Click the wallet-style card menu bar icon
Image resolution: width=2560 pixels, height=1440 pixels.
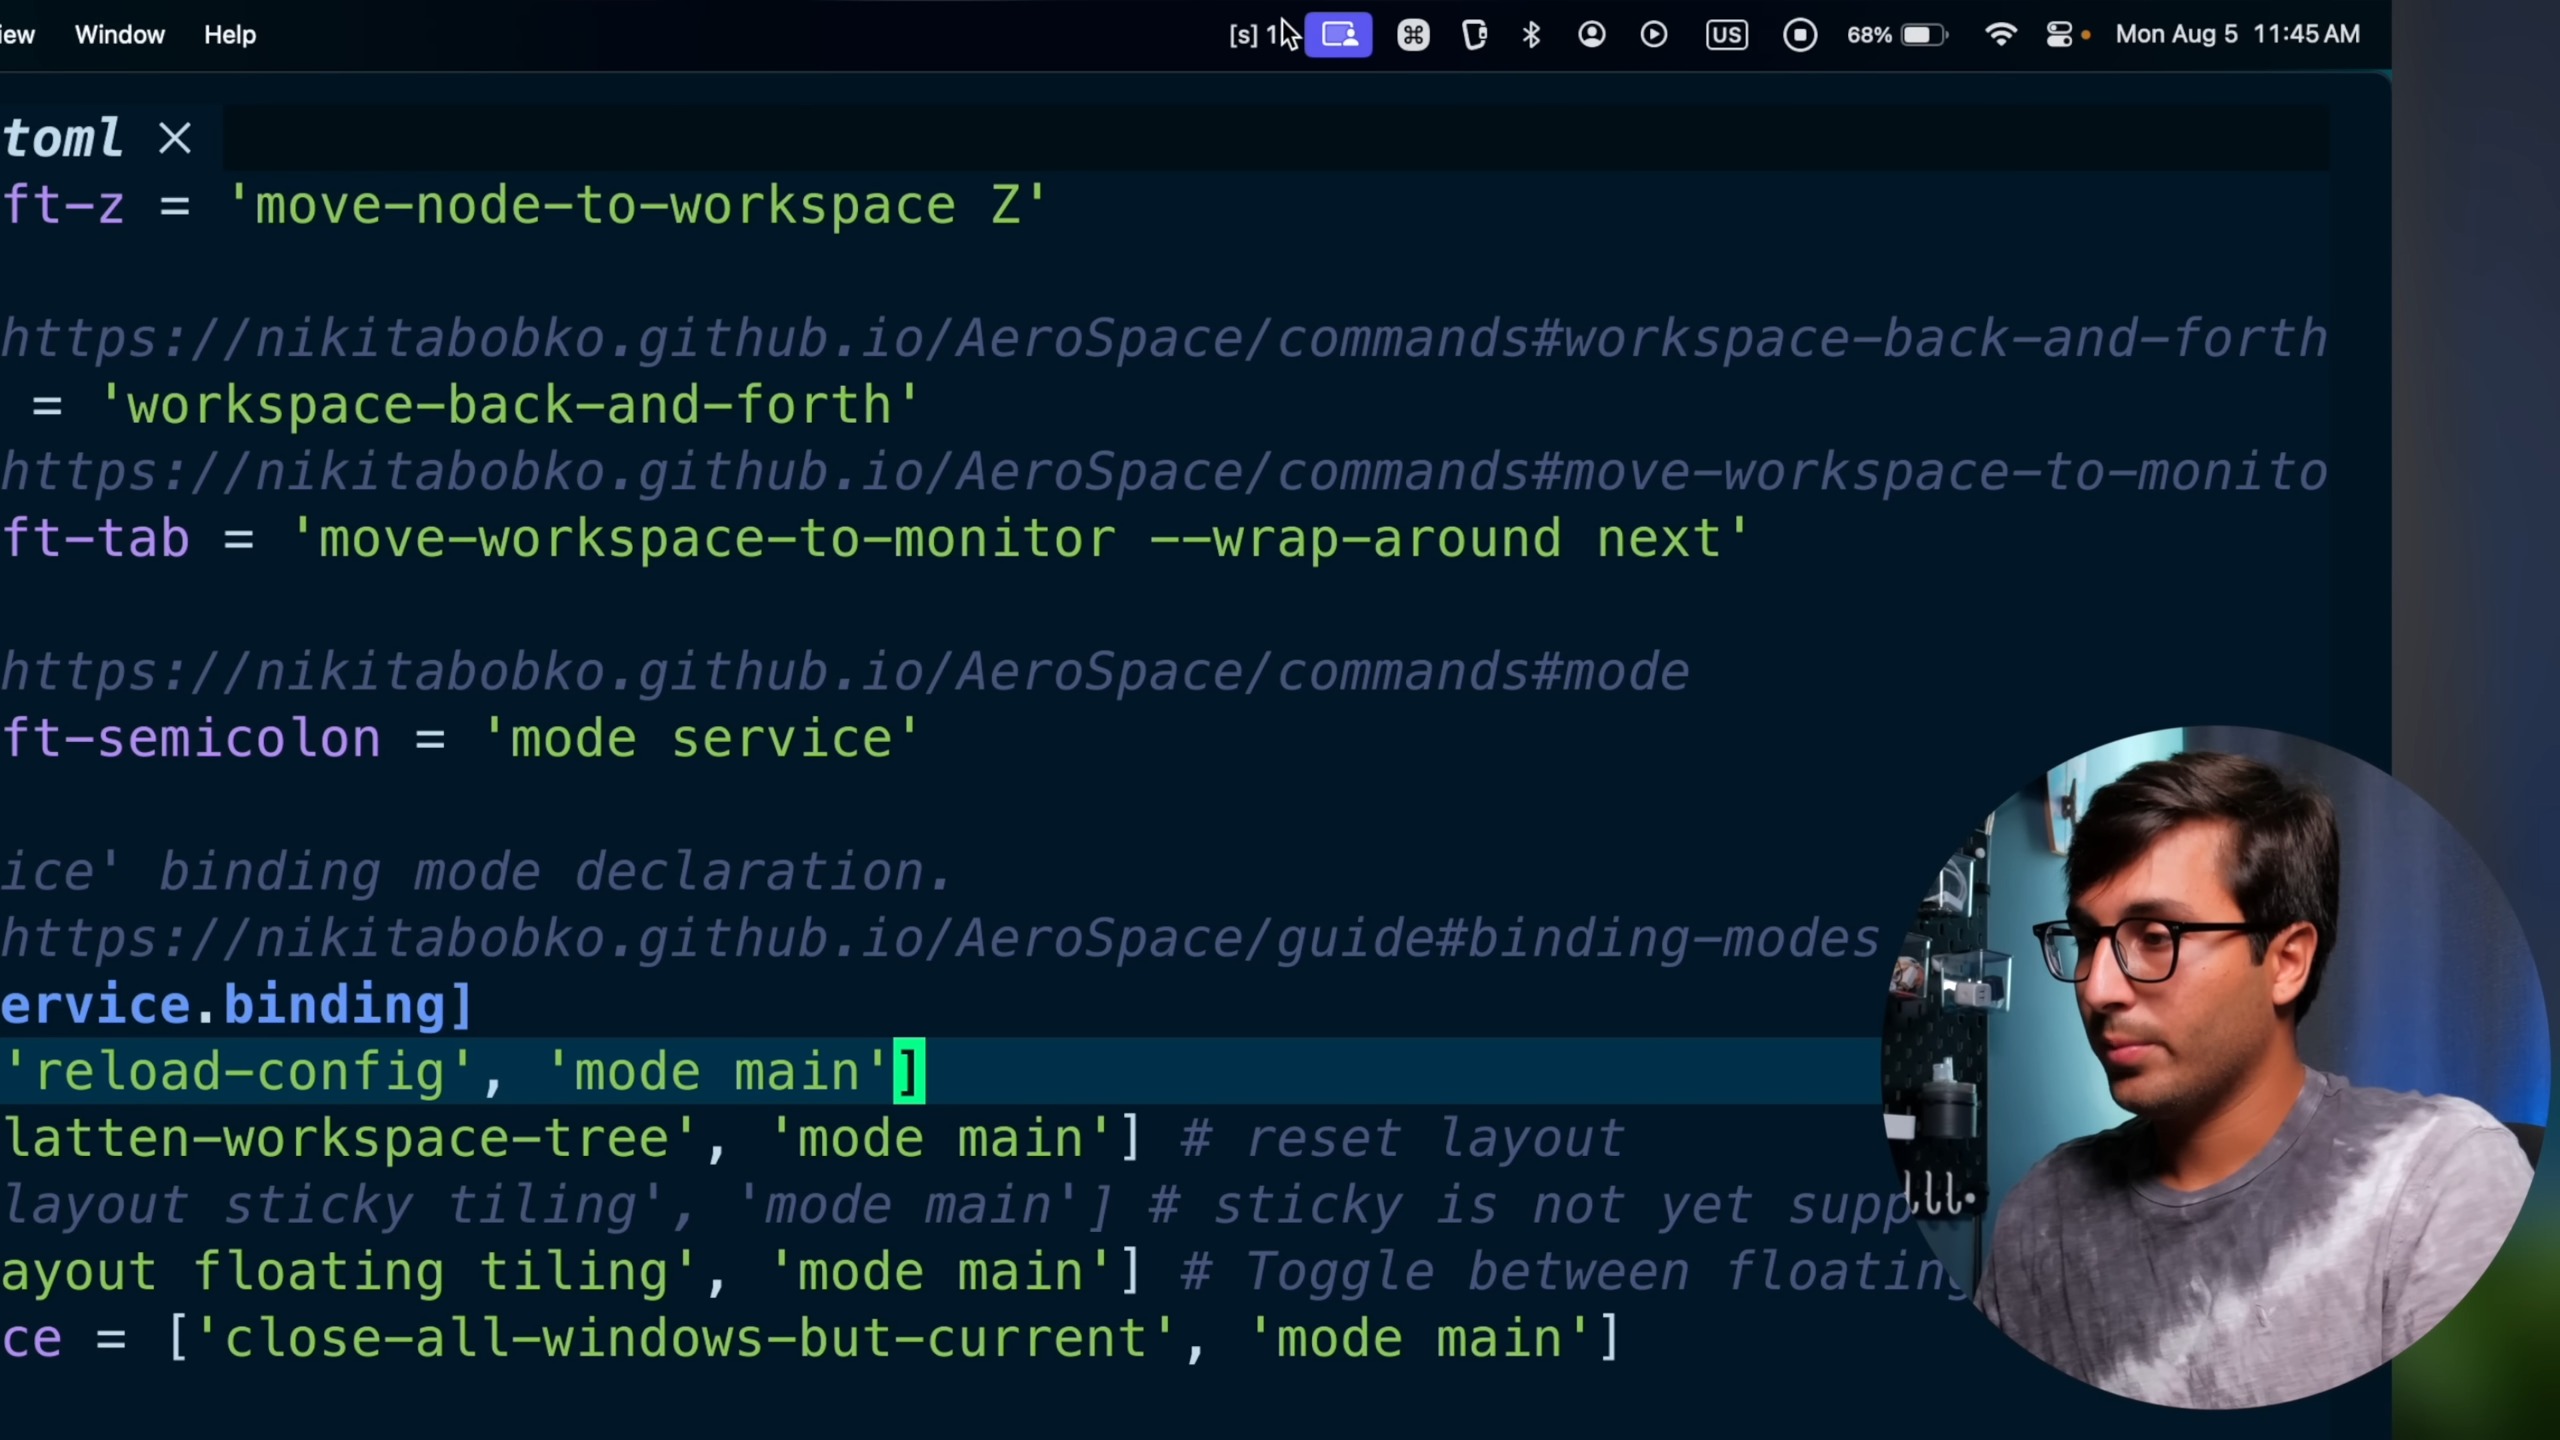pyautogui.click(x=1474, y=35)
